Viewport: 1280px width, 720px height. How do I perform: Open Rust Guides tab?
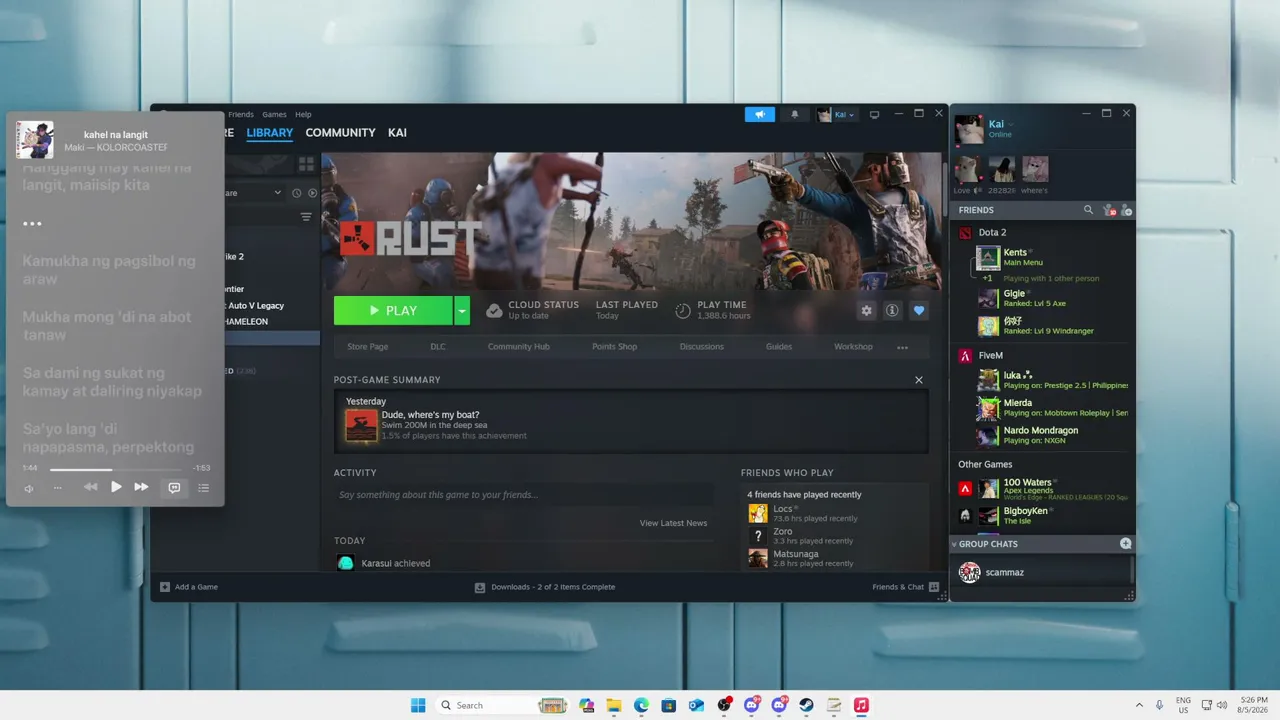(779, 347)
